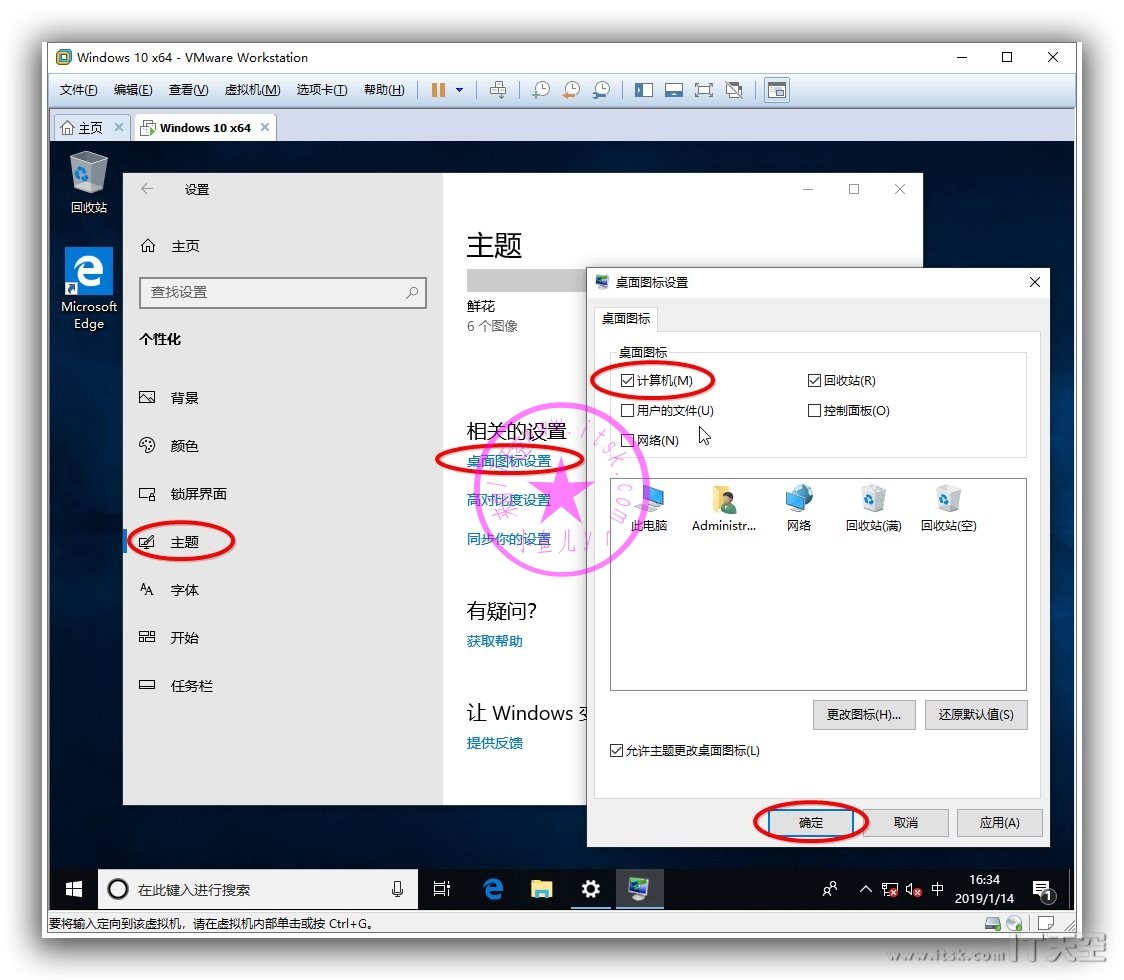Click the 更改图标(H)... button
Image resolution: width=1124 pixels, height=980 pixels.
pos(864,715)
